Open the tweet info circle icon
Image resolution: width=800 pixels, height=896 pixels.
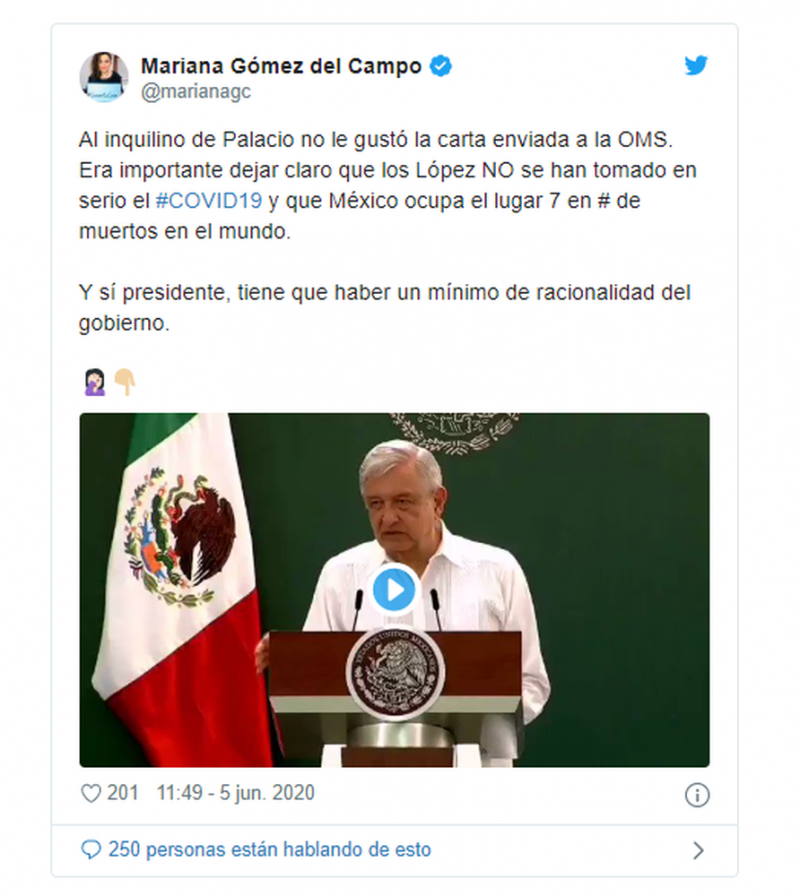pos(697,795)
